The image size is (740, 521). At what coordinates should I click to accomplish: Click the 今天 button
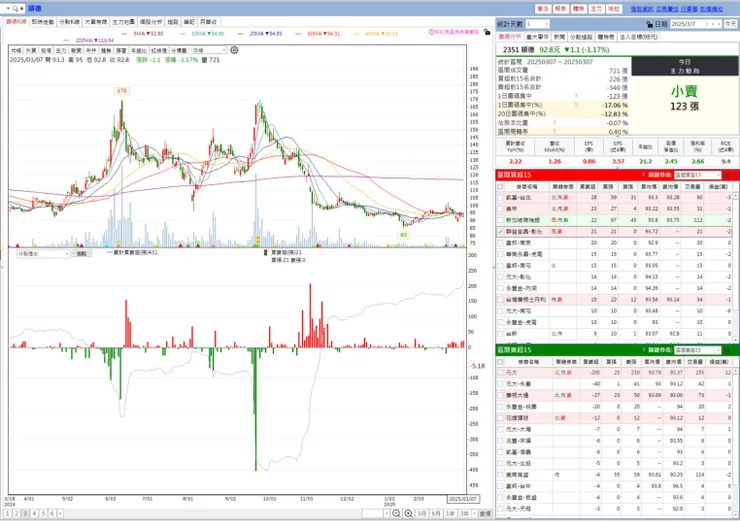pyautogui.click(x=731, y=24)
